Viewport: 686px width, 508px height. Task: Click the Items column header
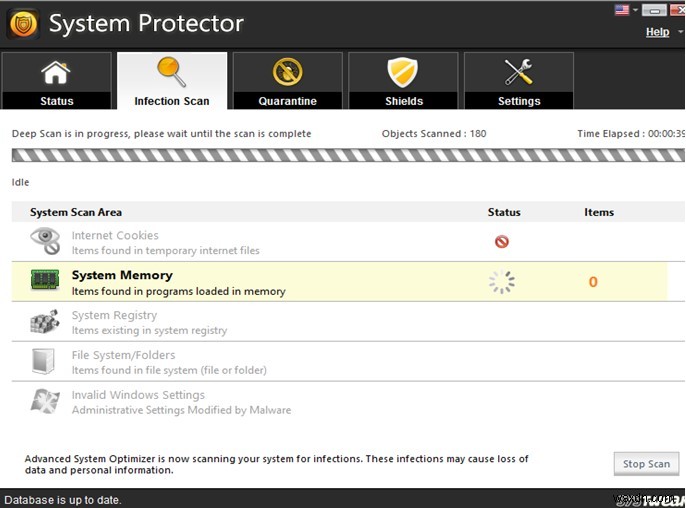click(x=599, y=212)
